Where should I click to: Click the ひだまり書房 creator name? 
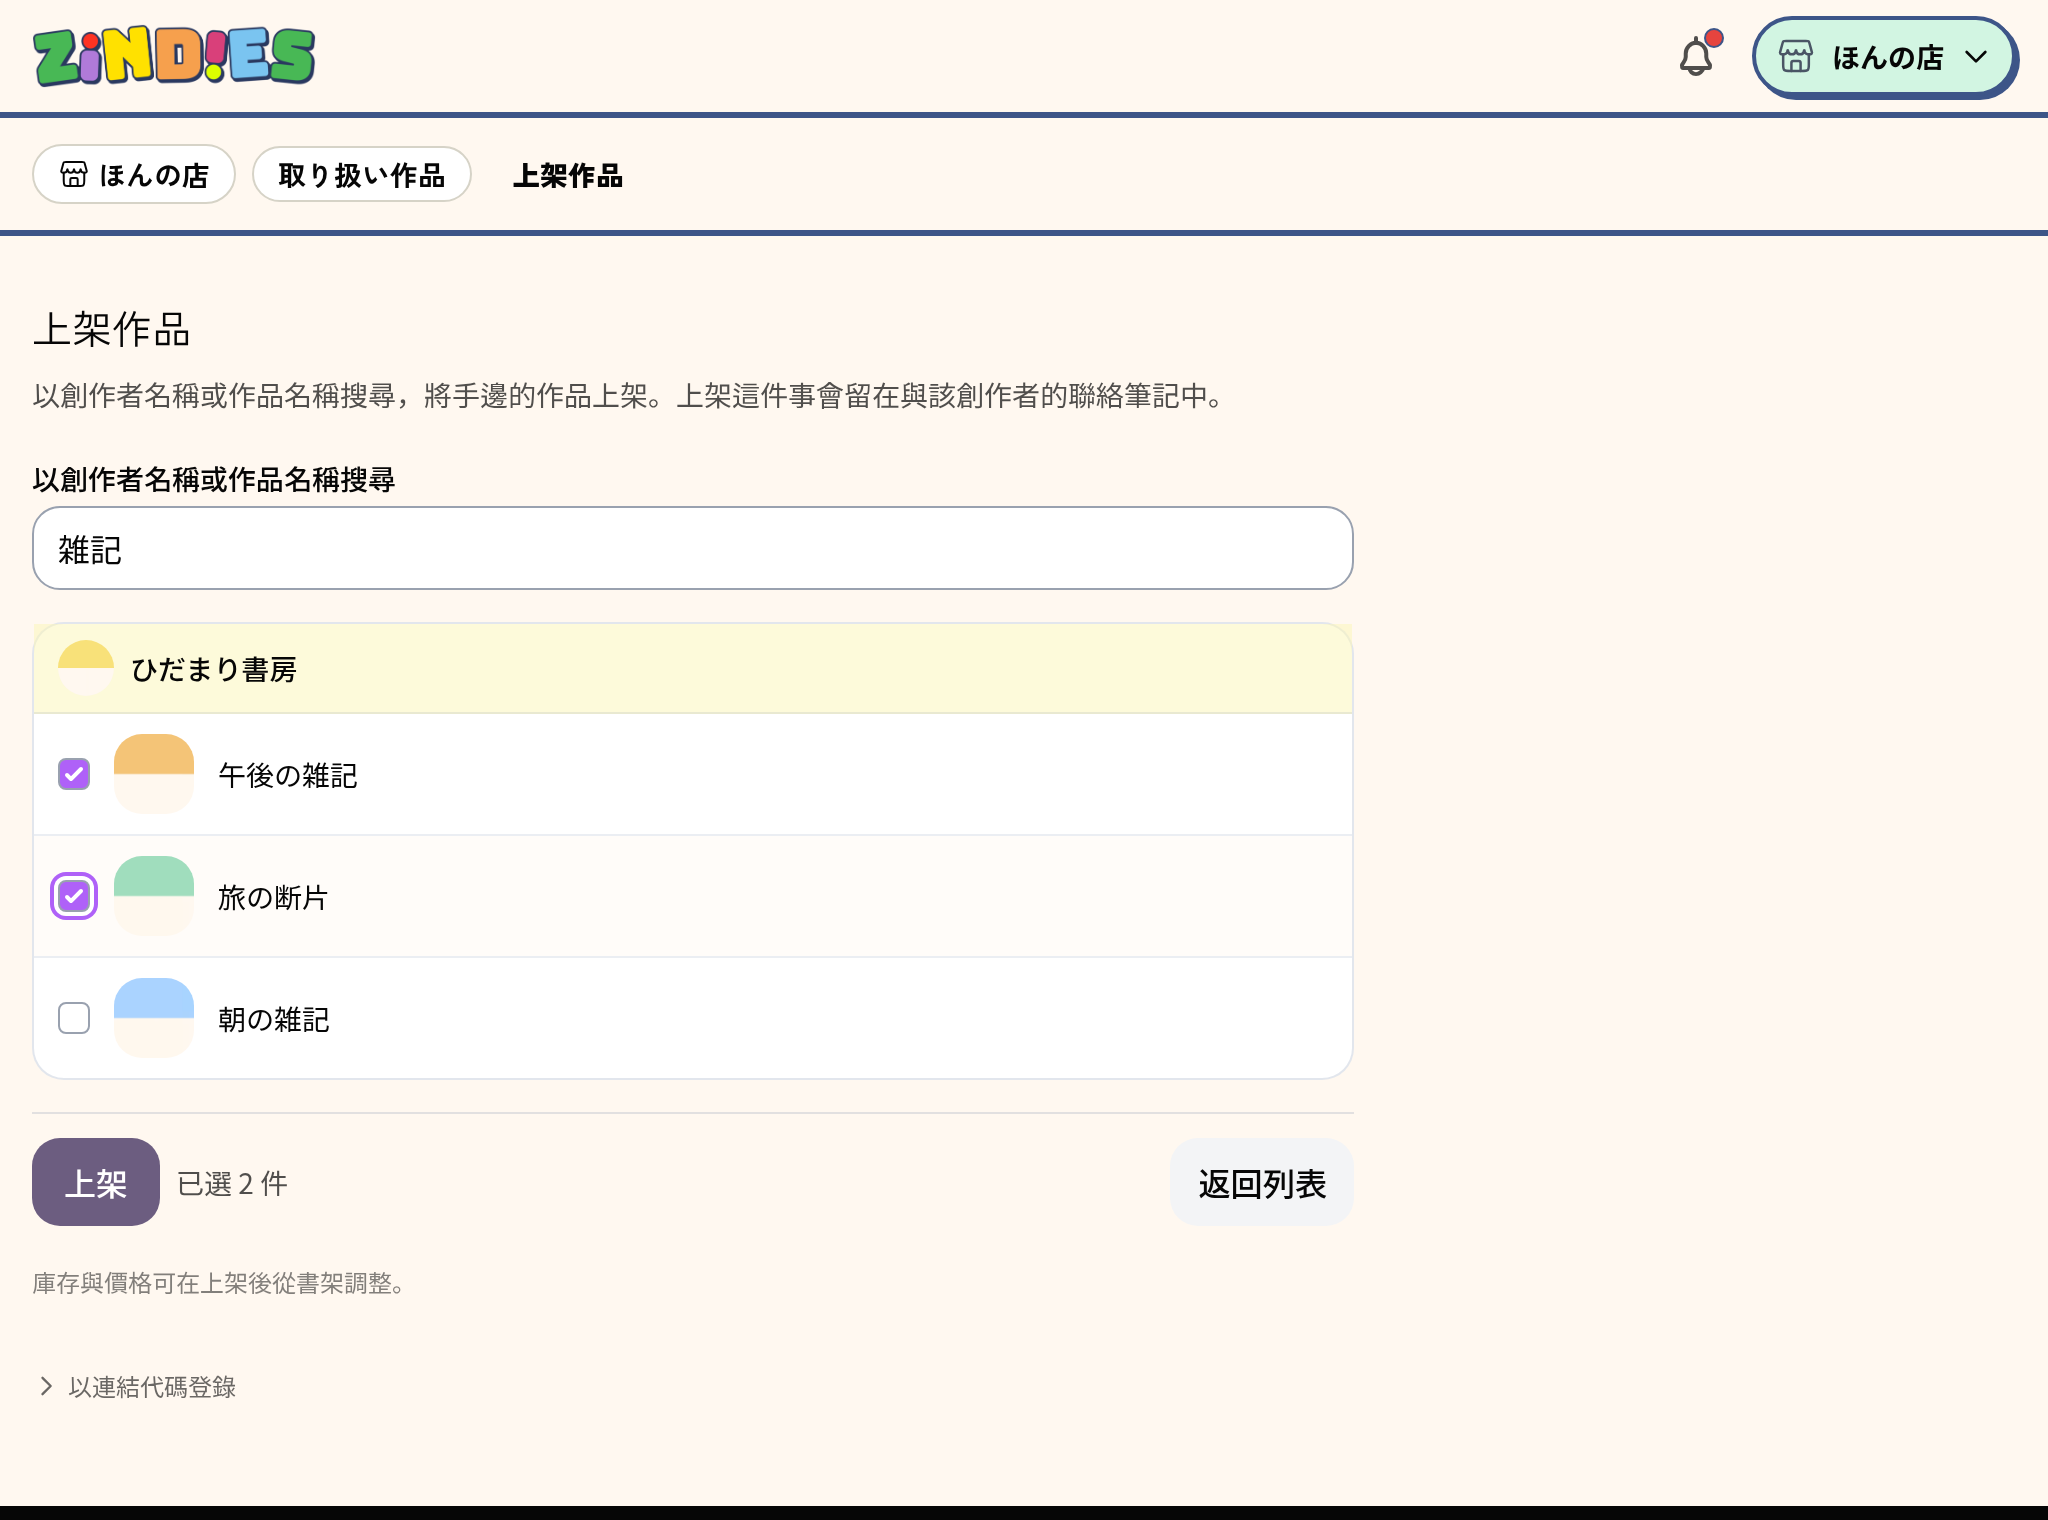pyautogui.click(x=214, y=669)
